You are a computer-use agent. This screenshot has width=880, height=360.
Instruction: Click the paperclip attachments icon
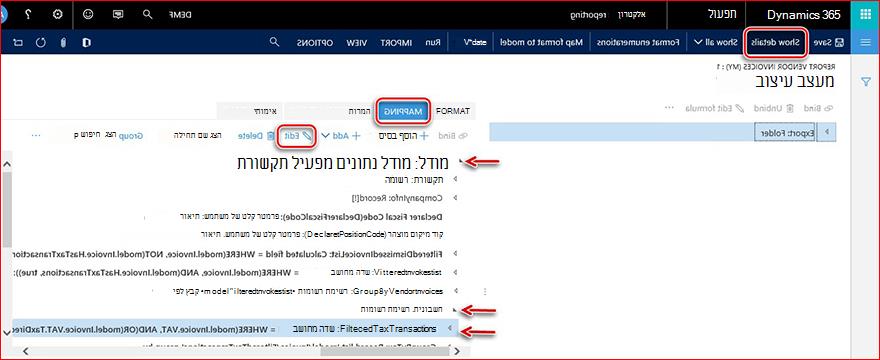tap(63, 42)
